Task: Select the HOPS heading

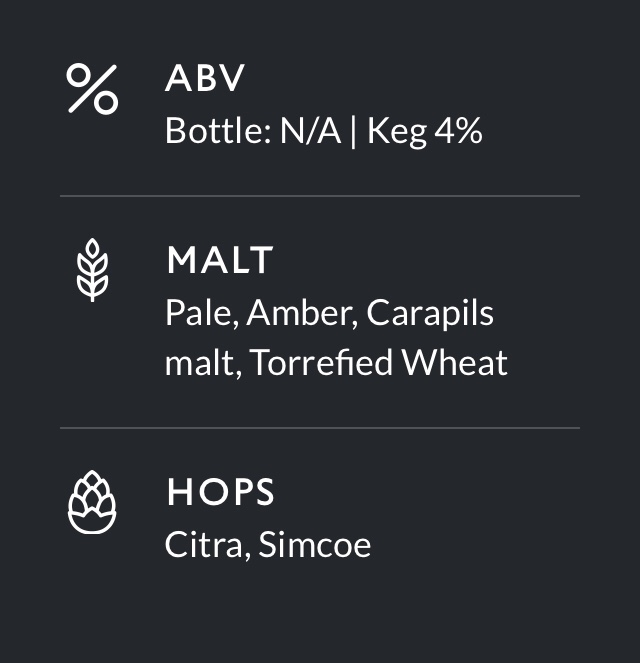Action: (220, 492)
